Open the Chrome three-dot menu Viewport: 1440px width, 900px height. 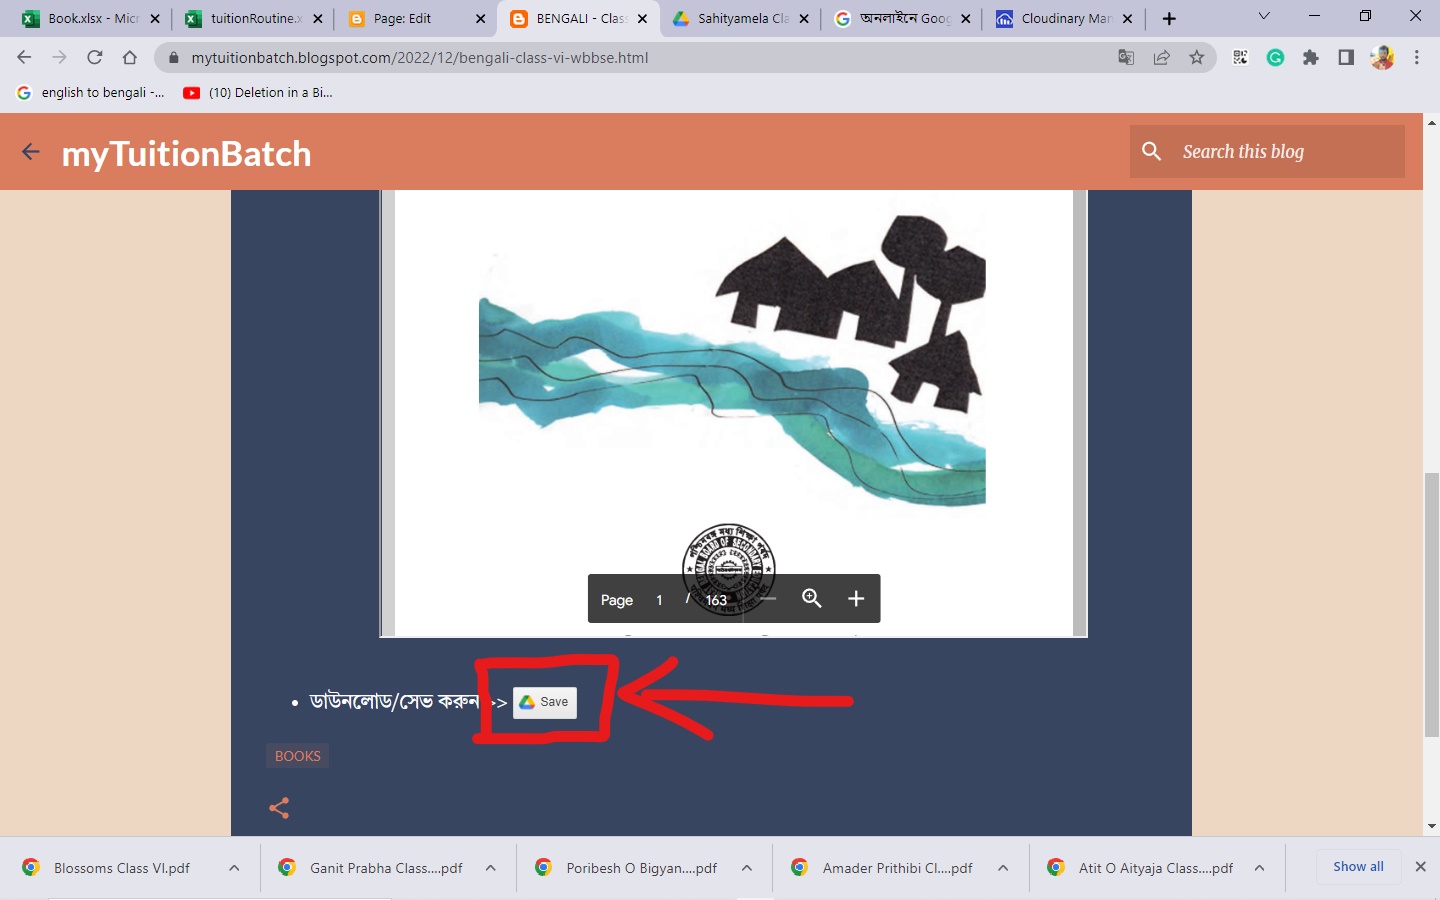click(x=1417, y=58)
